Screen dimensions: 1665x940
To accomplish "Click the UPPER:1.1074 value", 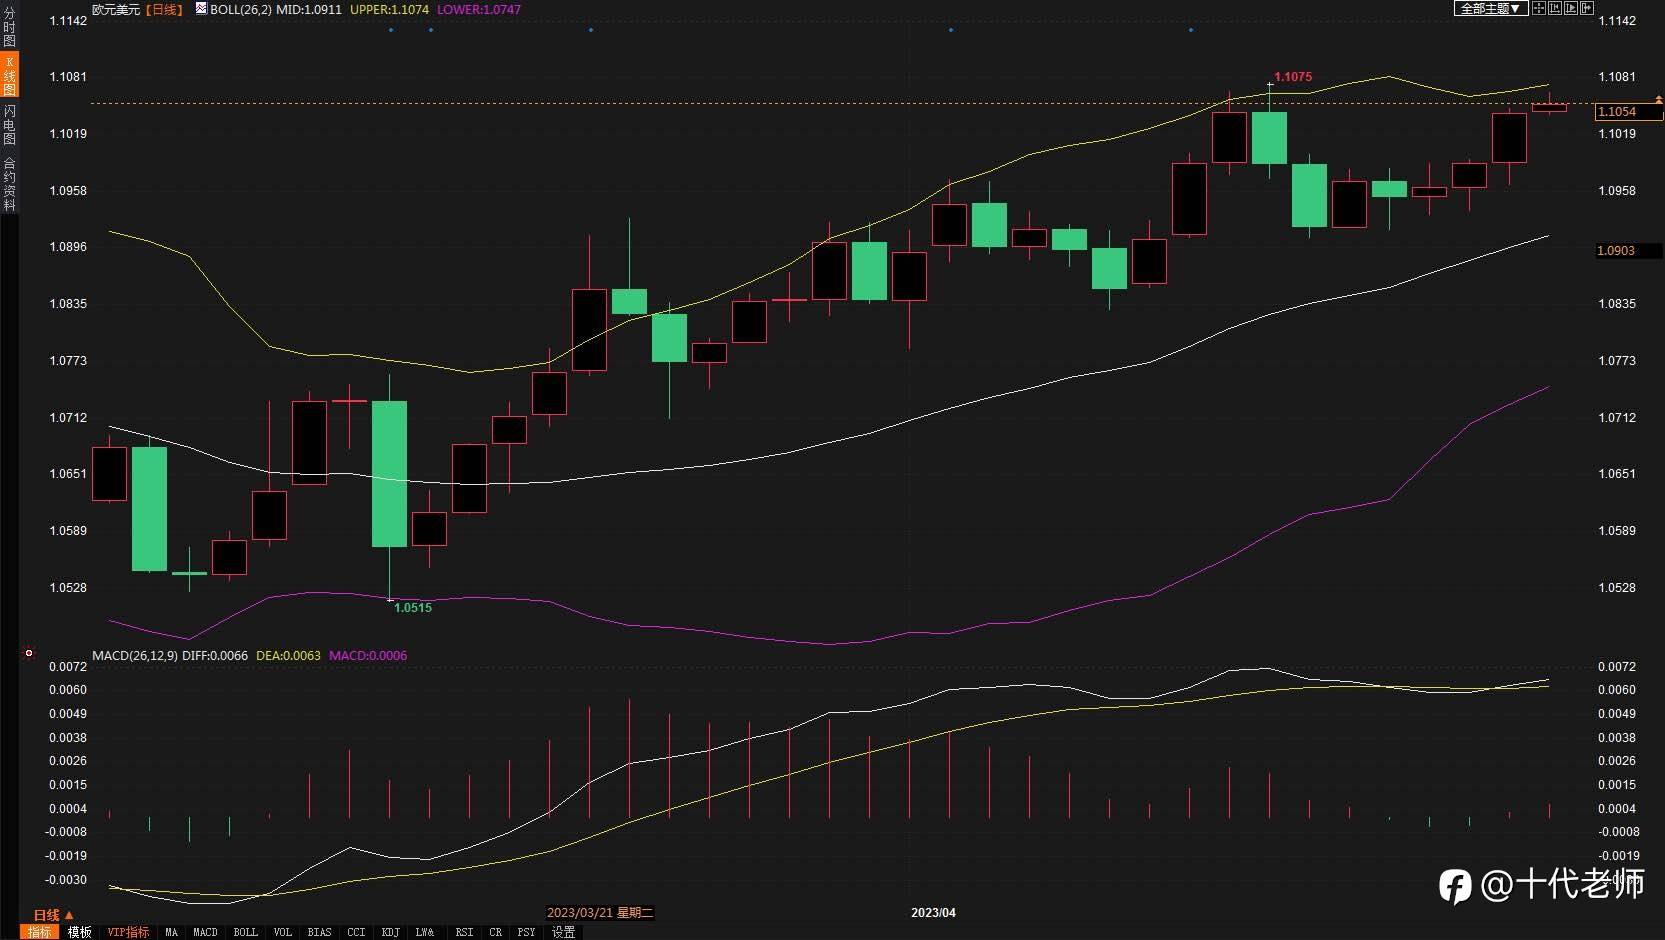I will [389, 9].
